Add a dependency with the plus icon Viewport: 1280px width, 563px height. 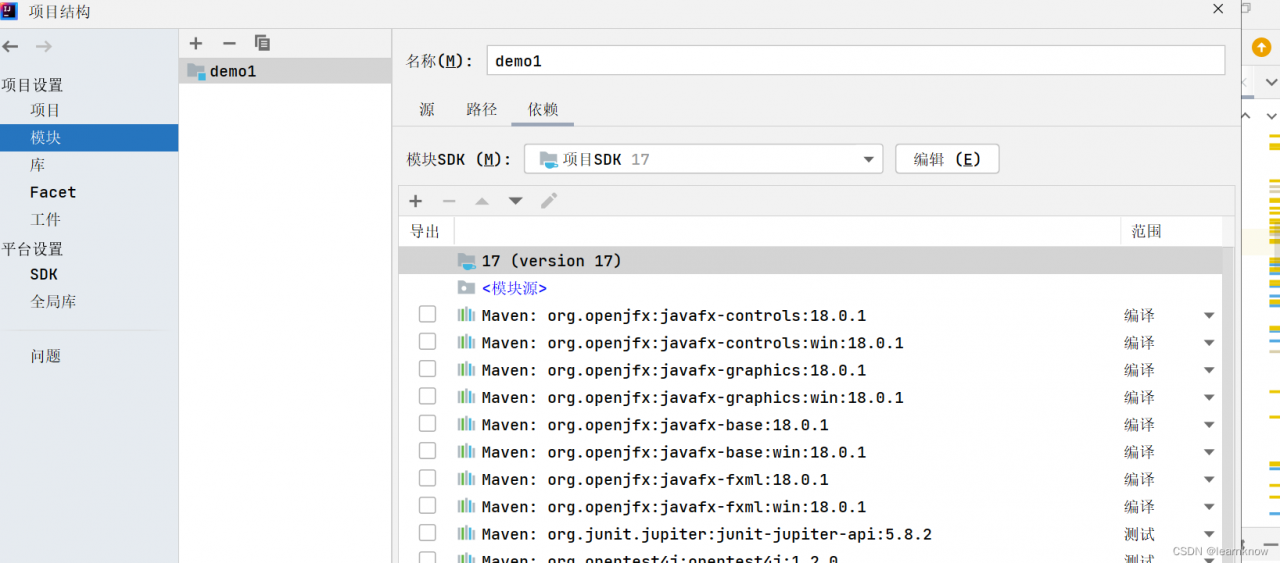(x=416, y=201)
